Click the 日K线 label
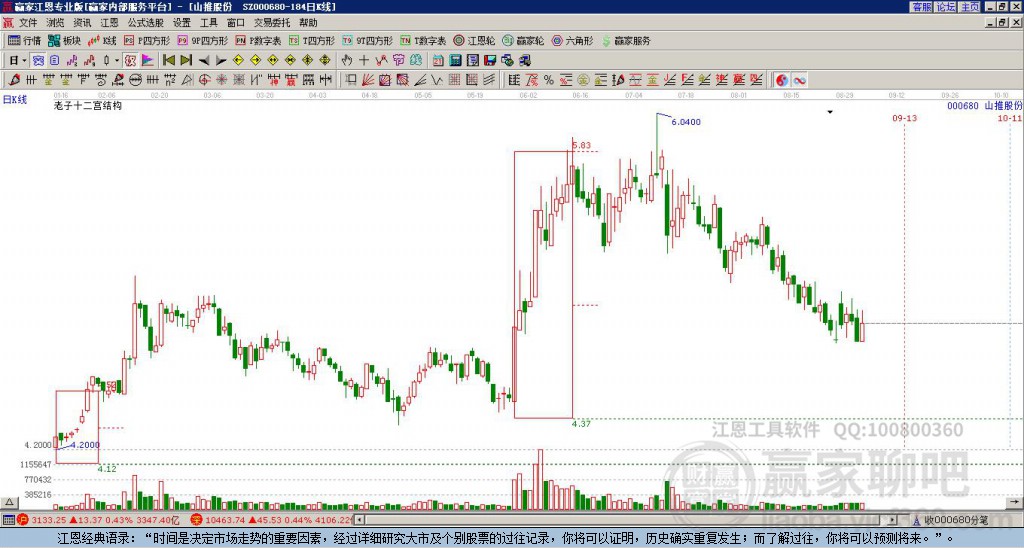Image resolution: width=1024 pixels, height=548 pixels. tap(15, 100)
